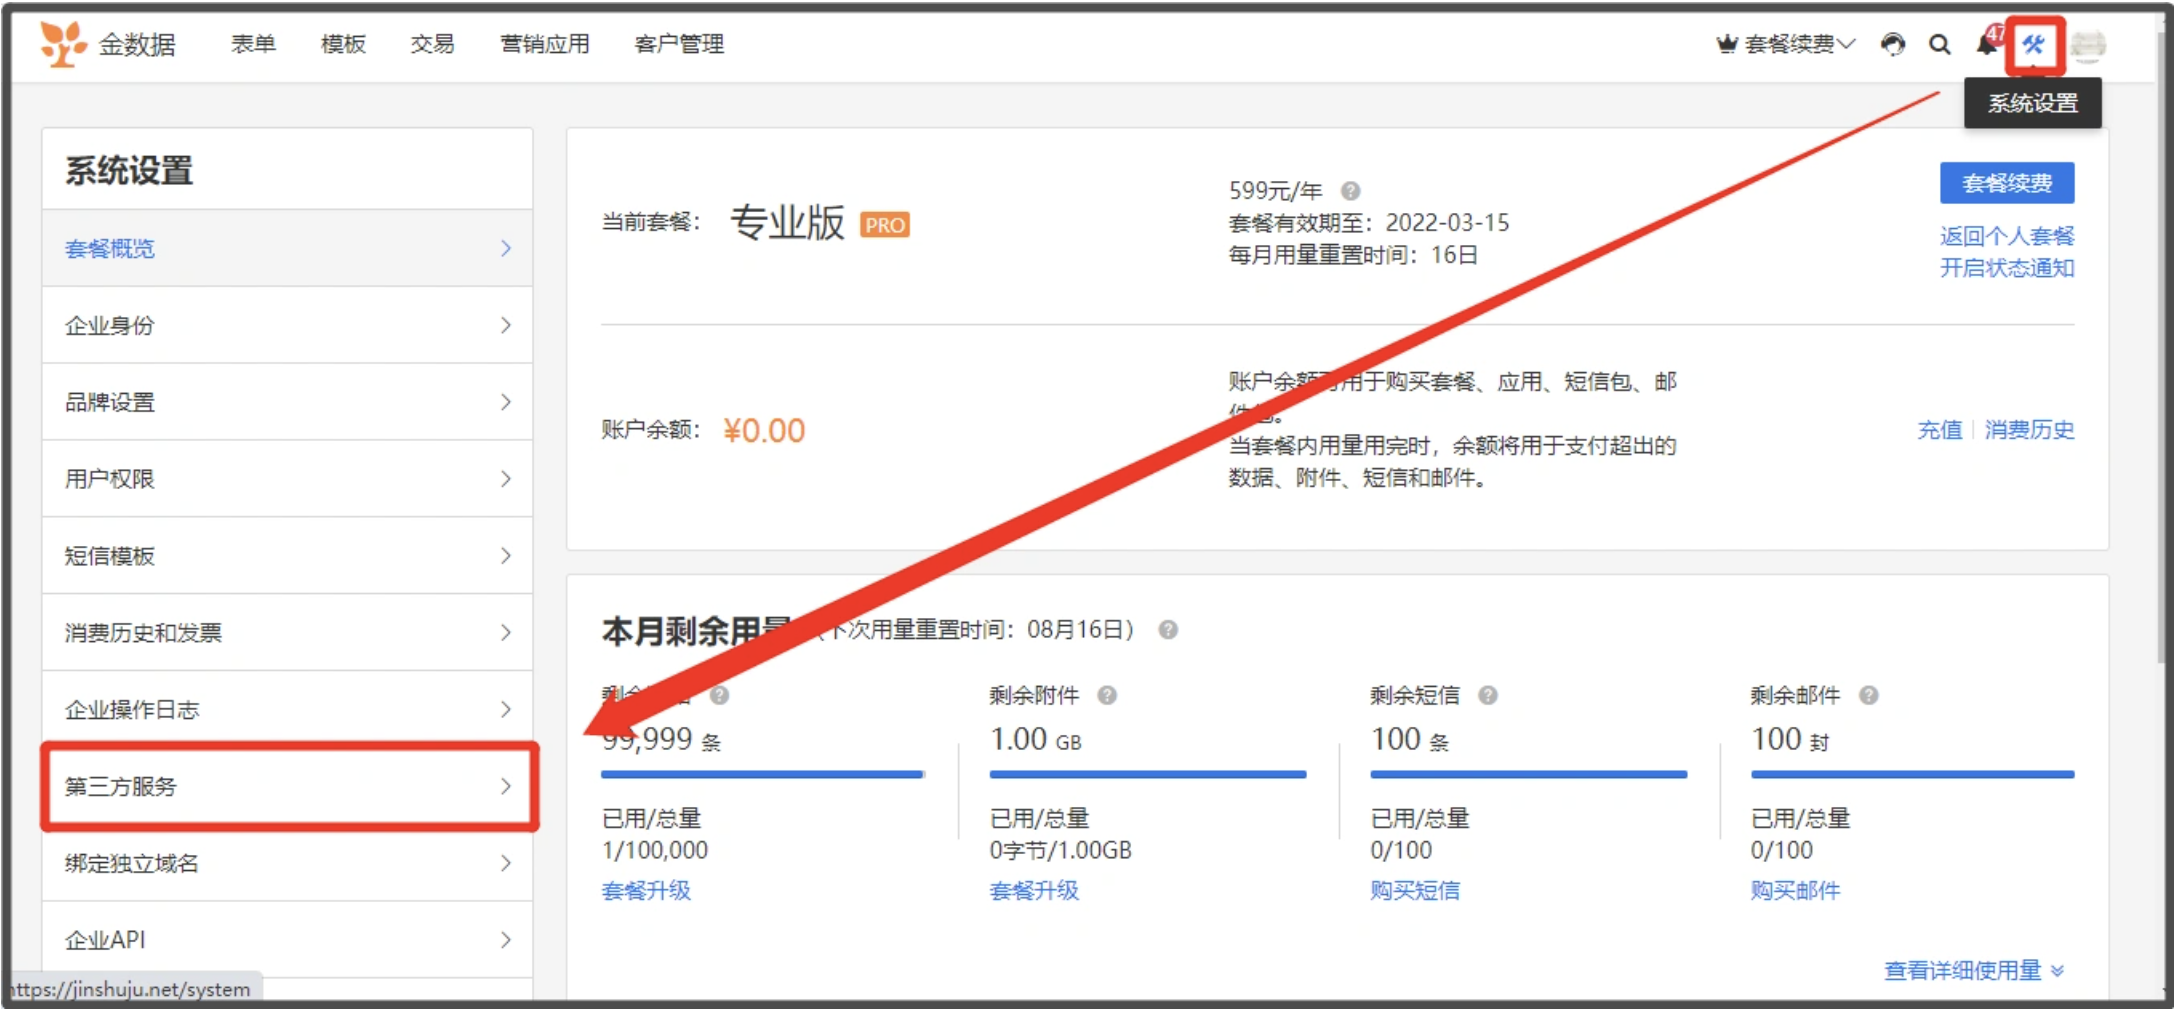Click help icon next to 599元/年
The width and height of the screenshot is (2178, 1018).
point(1350,191)
